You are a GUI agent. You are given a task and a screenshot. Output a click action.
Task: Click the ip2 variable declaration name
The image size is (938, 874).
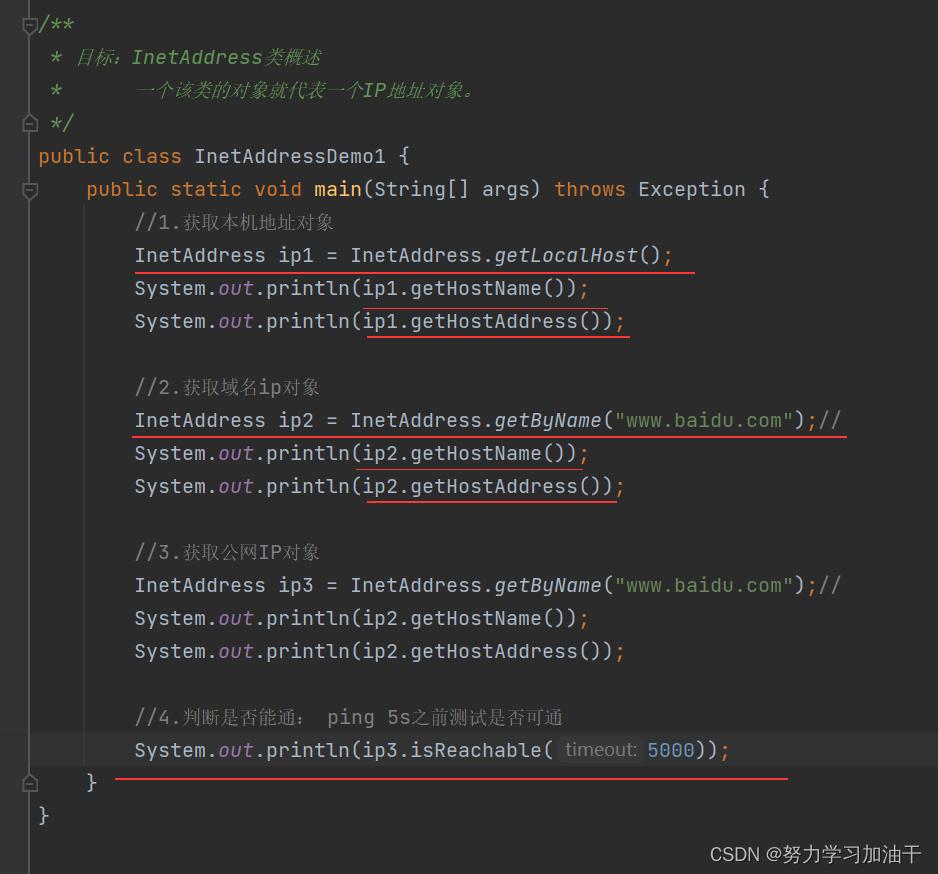pyautogui.click(x=296, y=420)
